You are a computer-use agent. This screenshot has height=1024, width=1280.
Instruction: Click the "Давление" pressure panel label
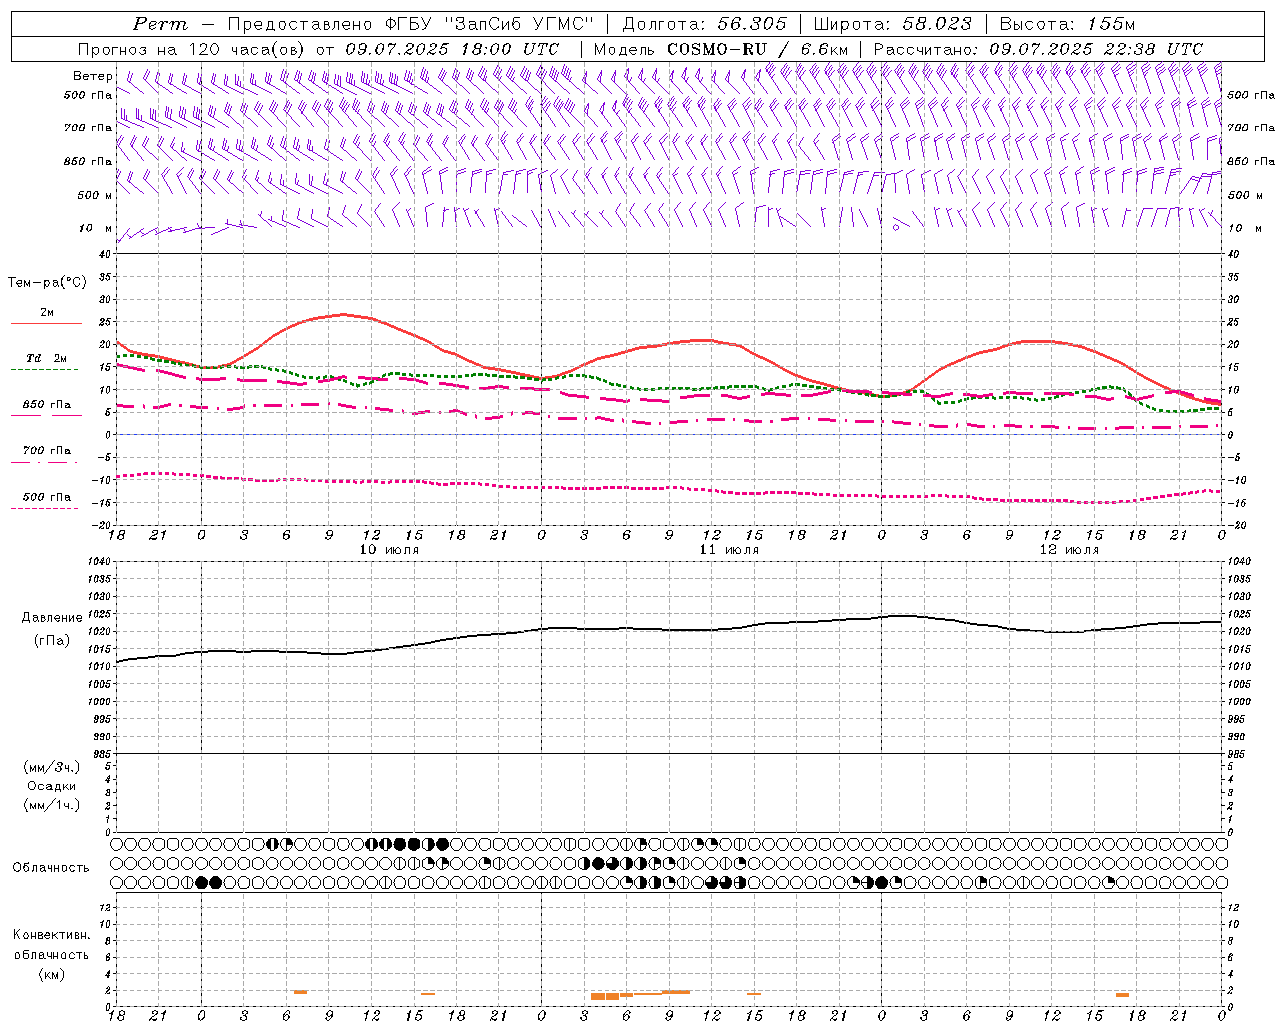point(50,618)
